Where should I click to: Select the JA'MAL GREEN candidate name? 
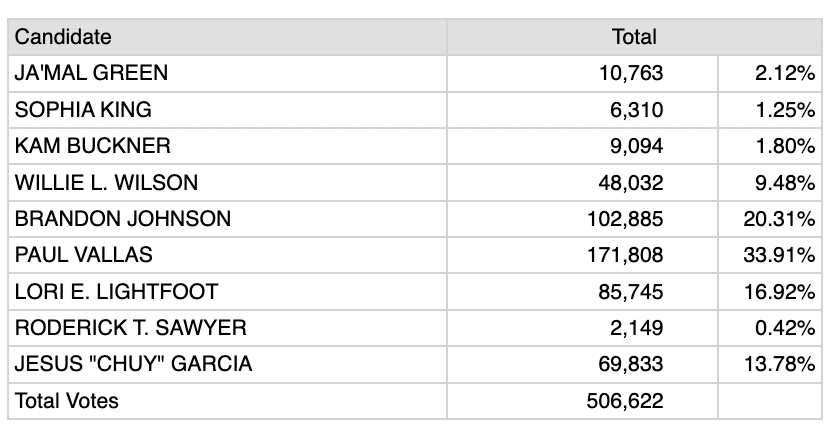pyautogui.click(x=91, y=73)
